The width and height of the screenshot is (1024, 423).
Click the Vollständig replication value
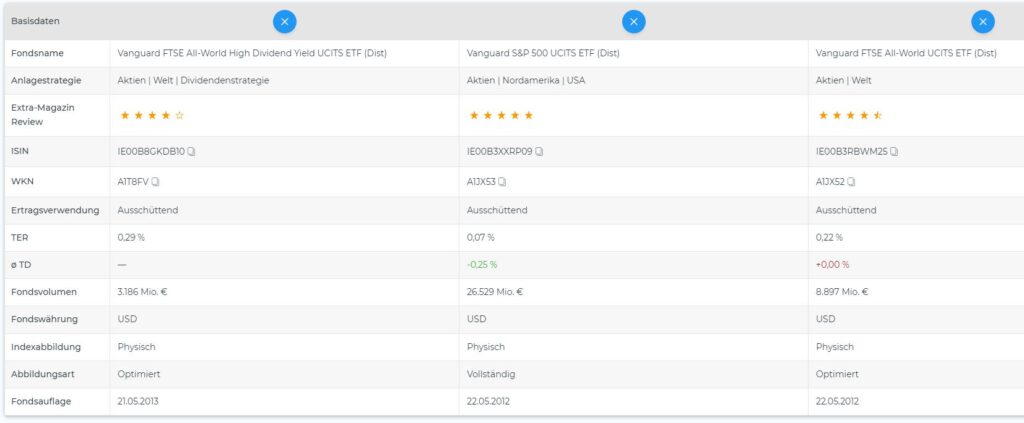tap(490, 374)
